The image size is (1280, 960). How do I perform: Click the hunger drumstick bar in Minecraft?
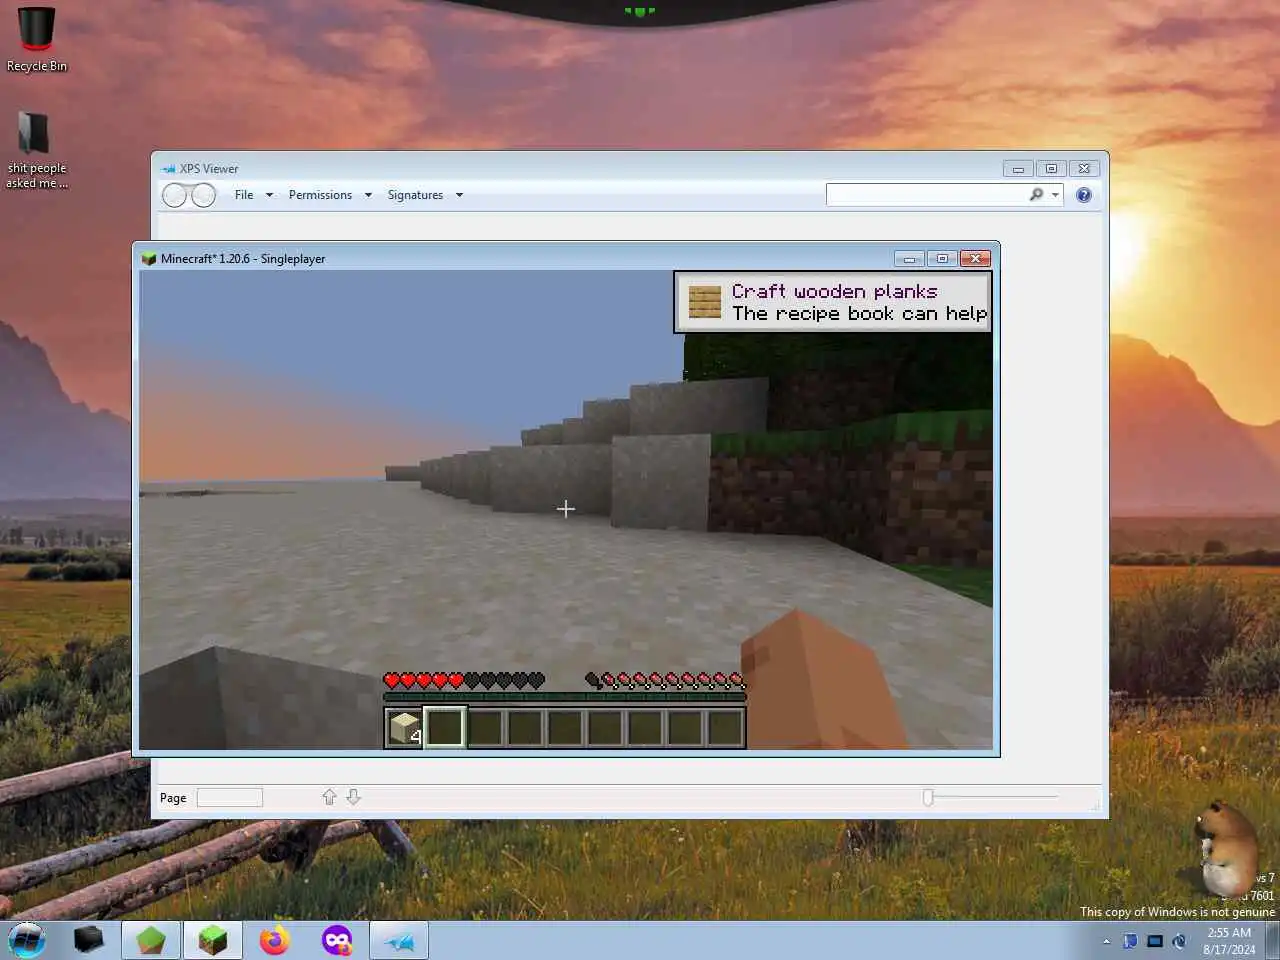click(x=665, y=680)
